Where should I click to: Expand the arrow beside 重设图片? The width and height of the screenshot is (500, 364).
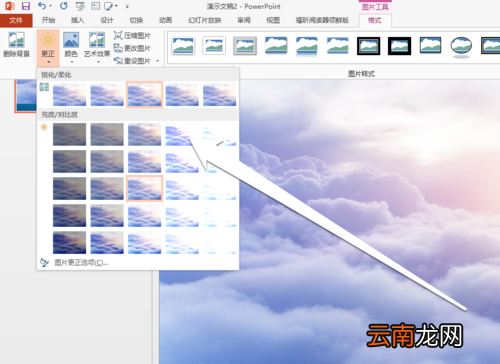[x=157, y=61]
